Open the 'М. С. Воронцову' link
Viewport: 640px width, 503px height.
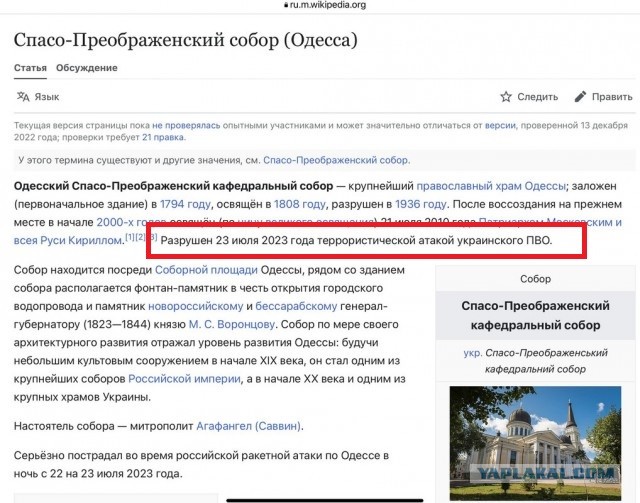[232, 325]
